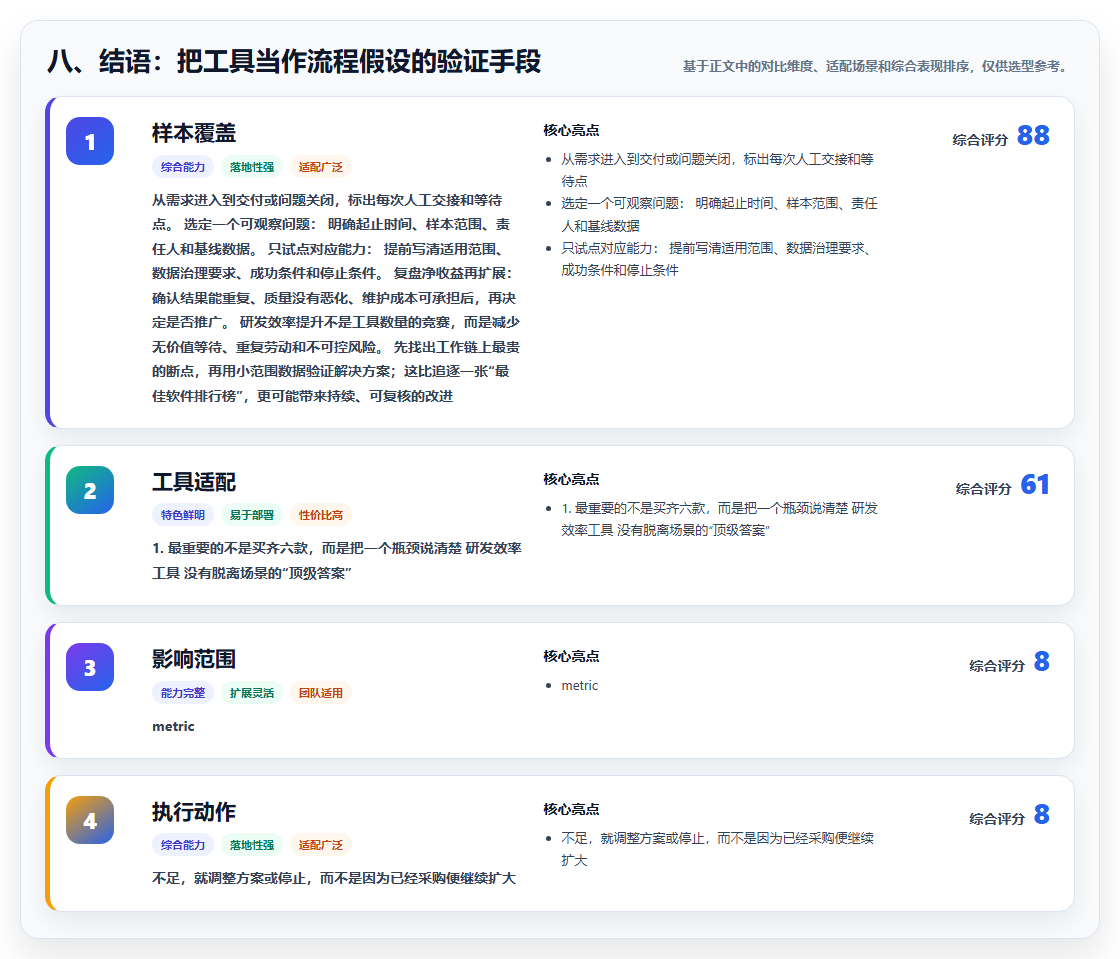Screen dimensions: 1120x959
Task: Click 核心亮点 heading in 工具适配 card
Action: pos(571,479)
